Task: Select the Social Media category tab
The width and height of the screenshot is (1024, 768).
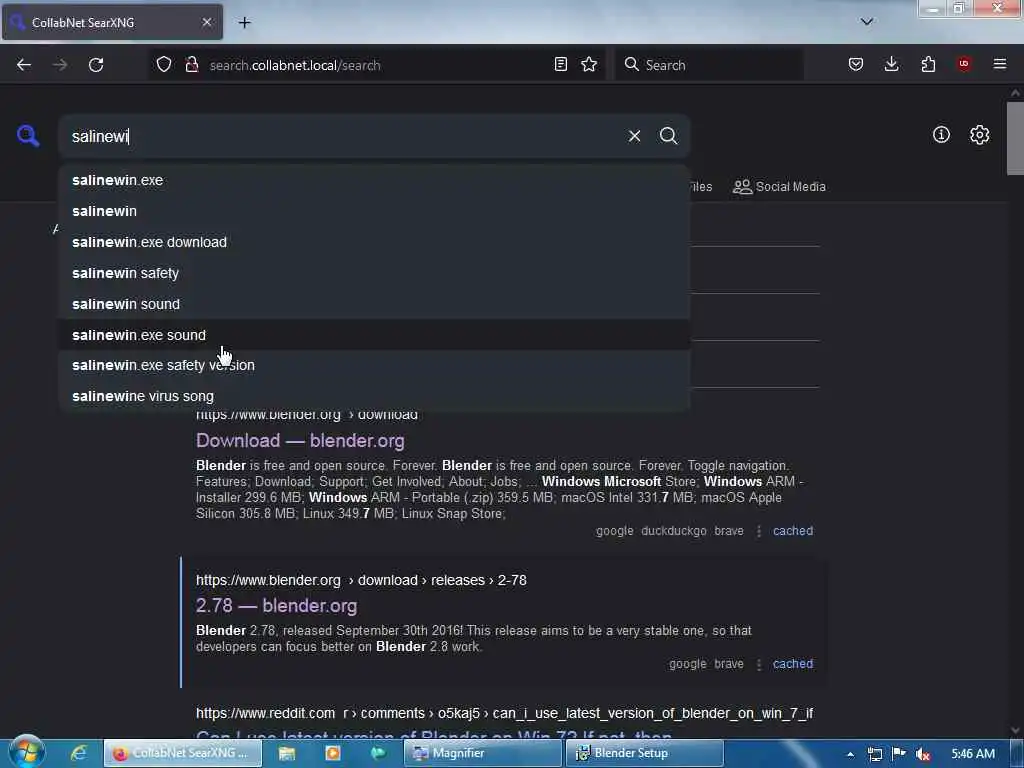Action: coord(779,187)
